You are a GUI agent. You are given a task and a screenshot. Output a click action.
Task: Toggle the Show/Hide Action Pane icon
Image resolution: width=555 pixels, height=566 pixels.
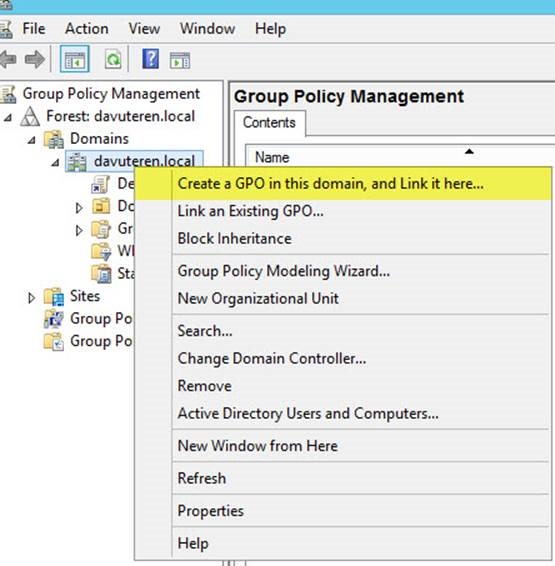(180, 60)
